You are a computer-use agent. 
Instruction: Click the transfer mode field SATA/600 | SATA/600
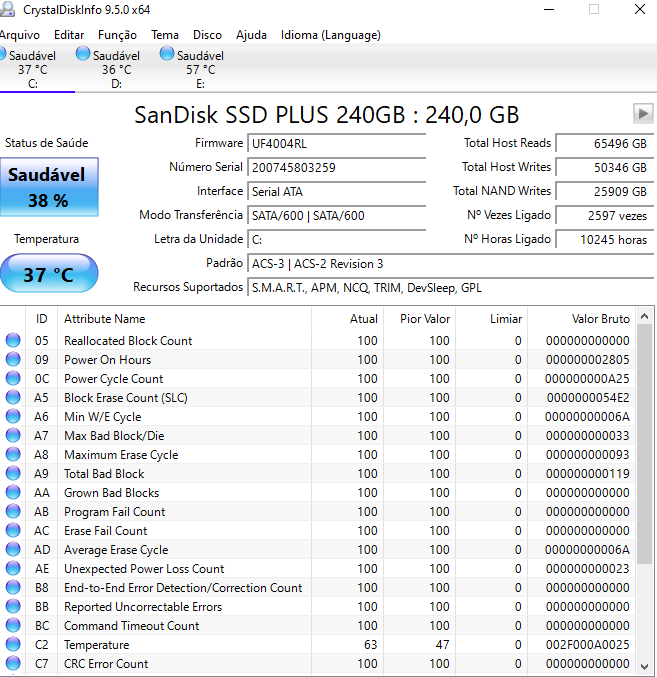tap(337, 215)
